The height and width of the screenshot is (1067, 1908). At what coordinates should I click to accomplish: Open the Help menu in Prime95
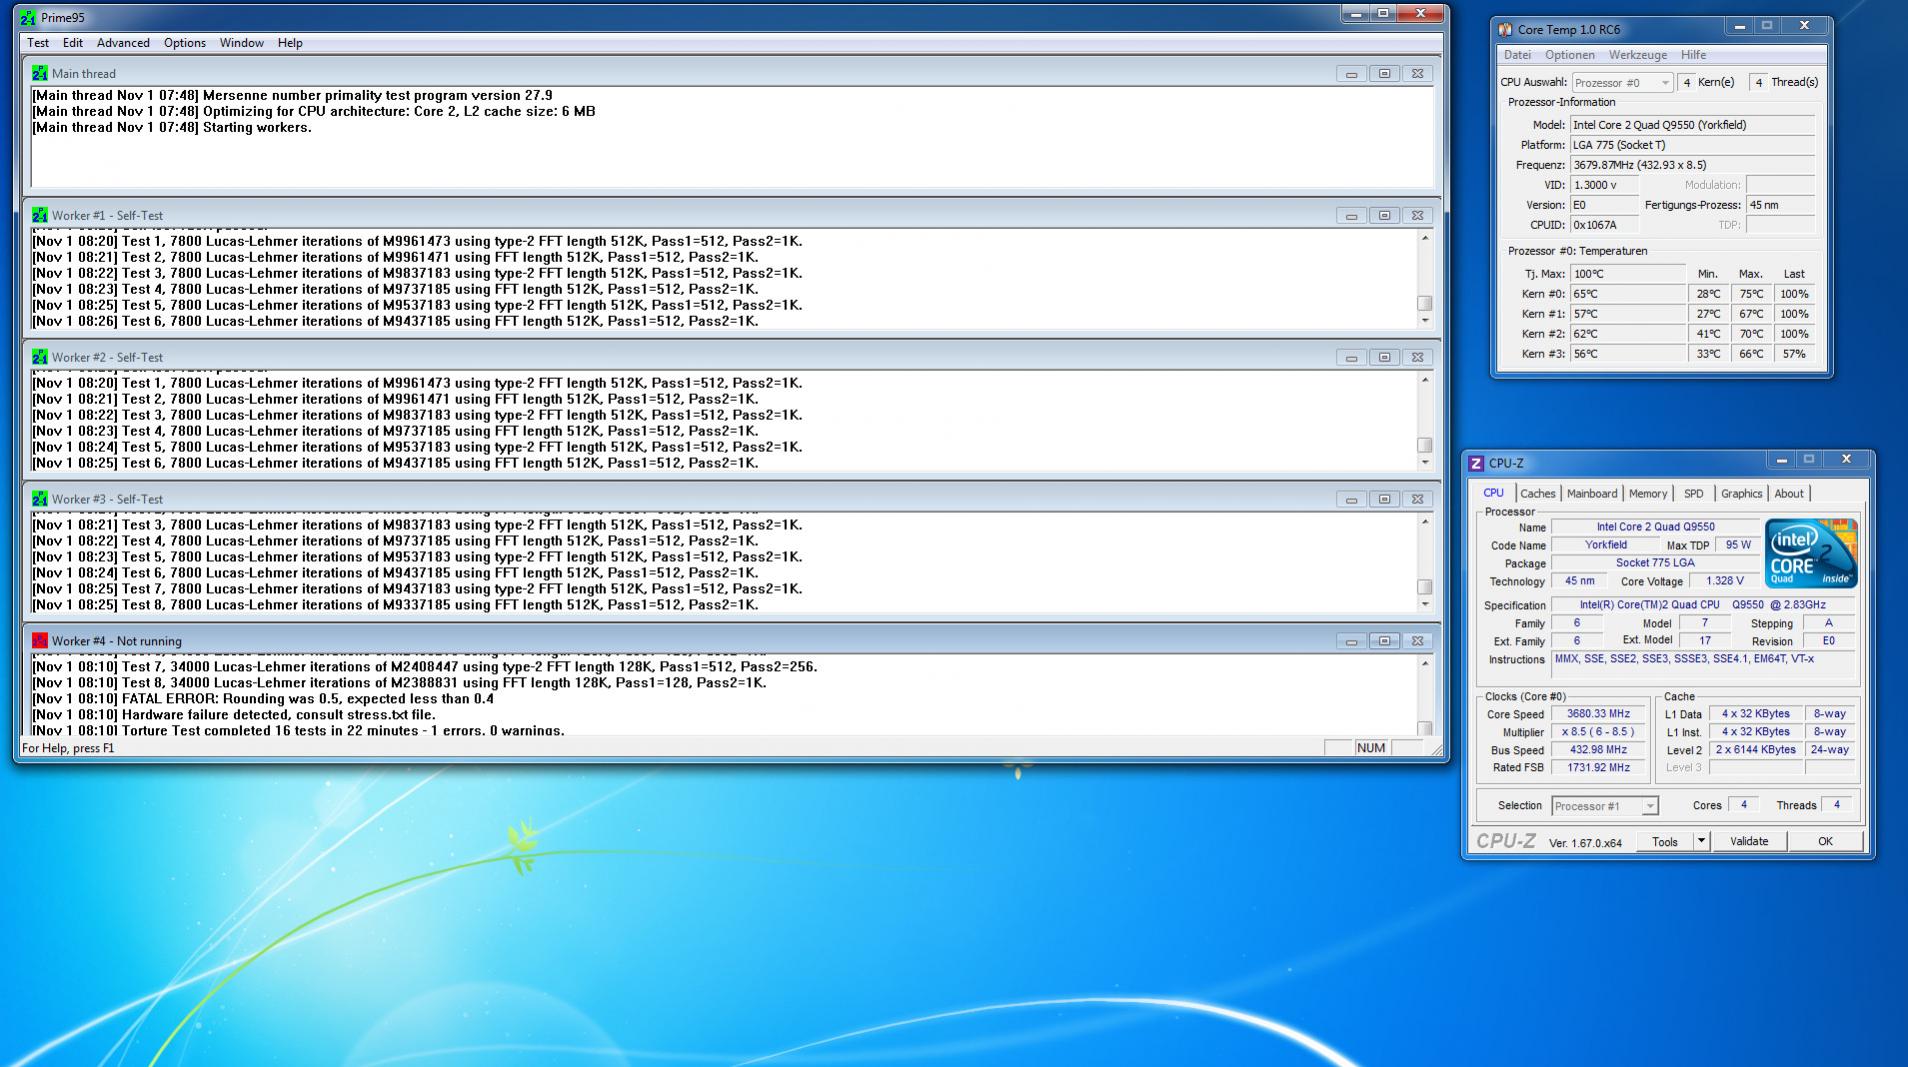pyautogui.click(x=290, y=43)
